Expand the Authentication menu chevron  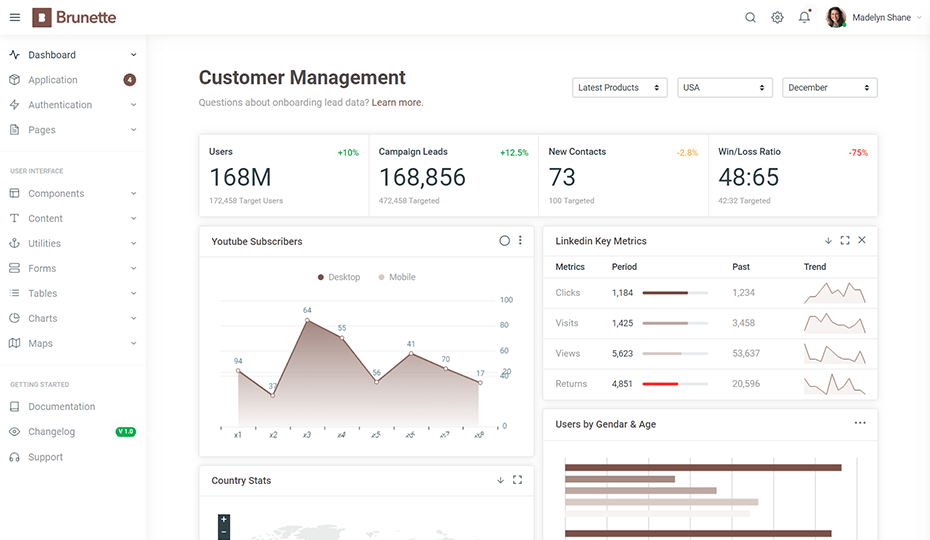[x=133, y=104]
